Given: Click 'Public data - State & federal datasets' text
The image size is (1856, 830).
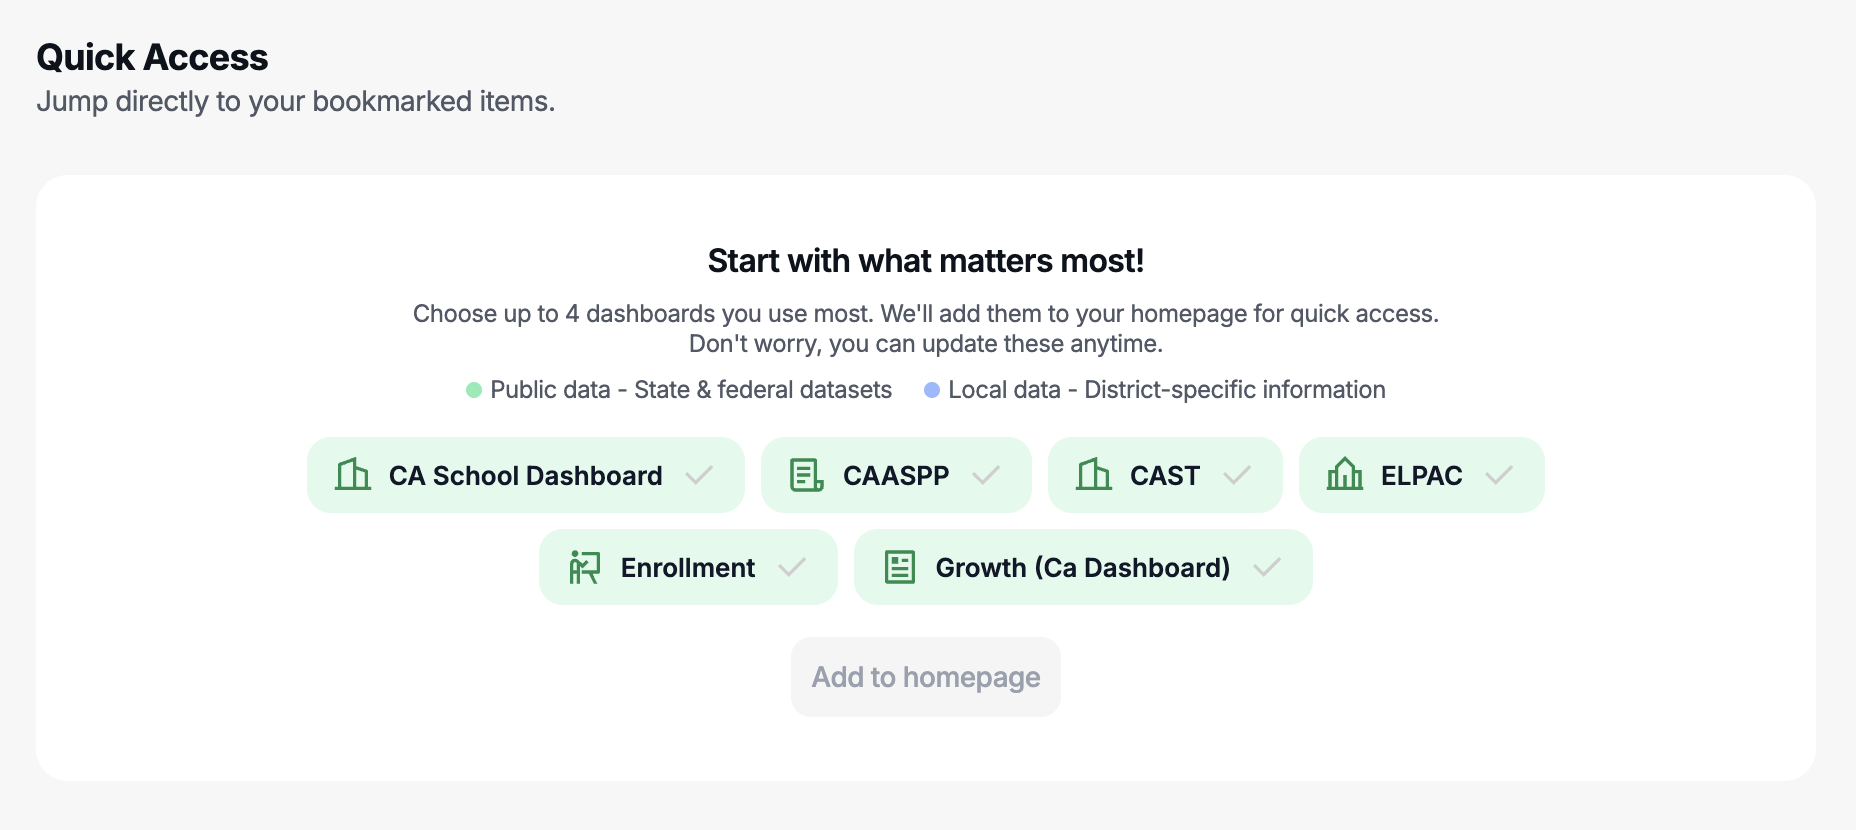Looking at the screenshot, I should [x=691, y=390].
